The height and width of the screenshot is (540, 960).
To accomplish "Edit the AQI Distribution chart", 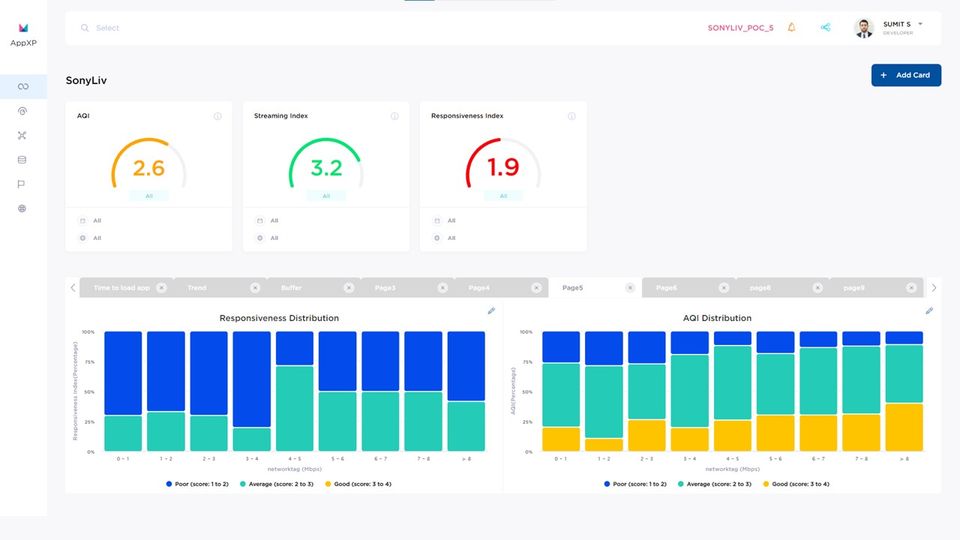I will coord(929,311).
